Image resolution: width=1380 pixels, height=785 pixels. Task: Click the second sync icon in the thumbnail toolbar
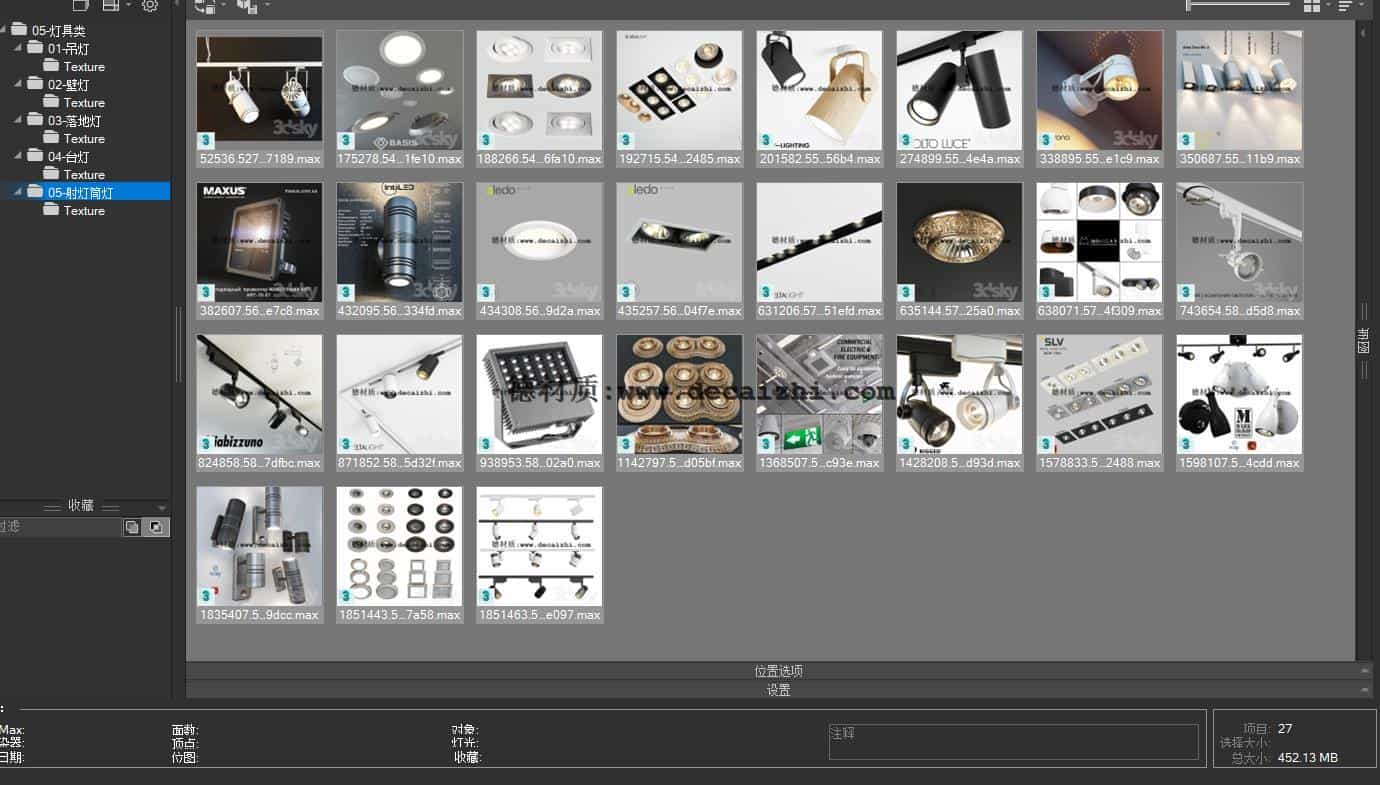pos(245,7)
